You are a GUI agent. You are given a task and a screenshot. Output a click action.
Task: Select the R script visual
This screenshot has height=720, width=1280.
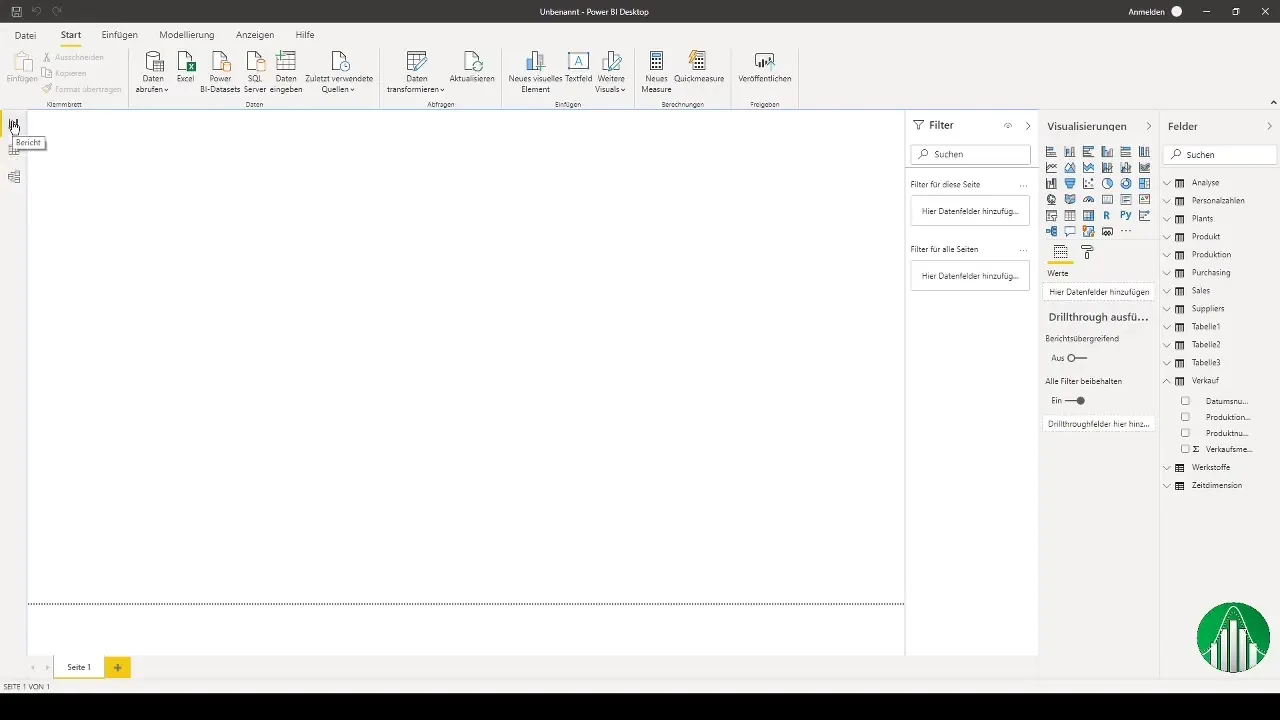point(1107,215)
